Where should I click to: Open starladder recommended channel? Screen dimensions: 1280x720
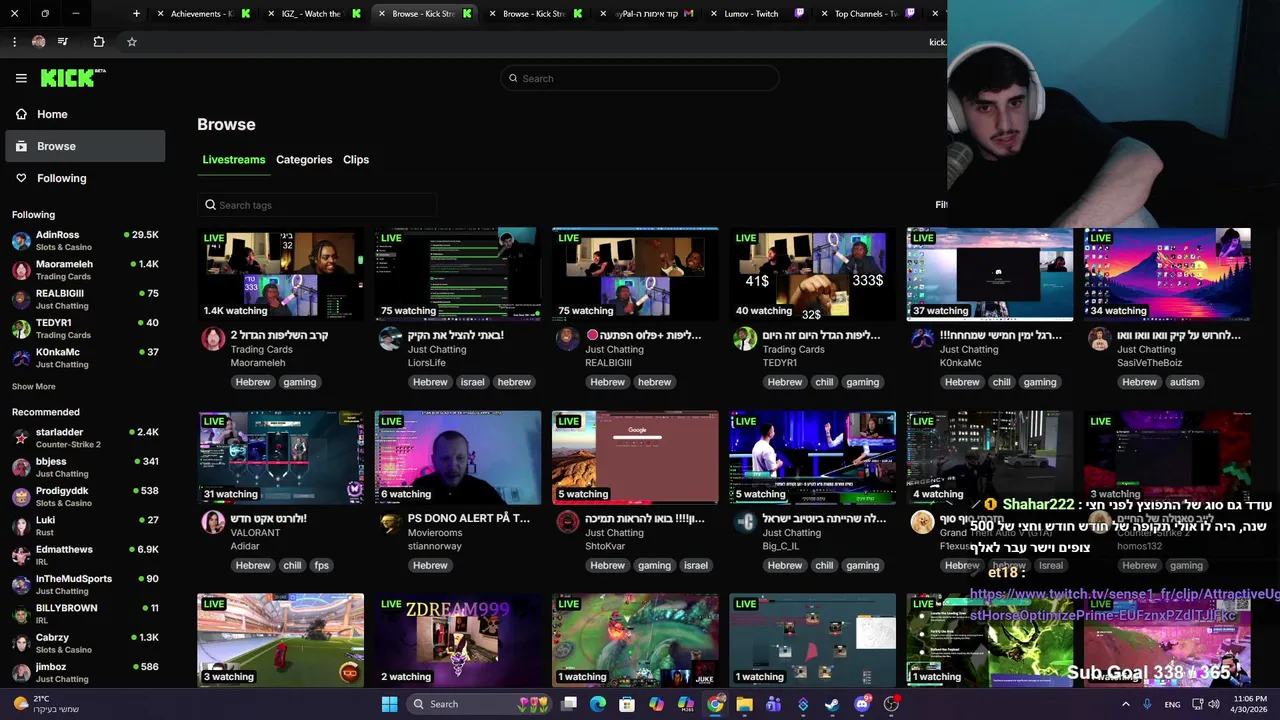click(x=85, y=438)
